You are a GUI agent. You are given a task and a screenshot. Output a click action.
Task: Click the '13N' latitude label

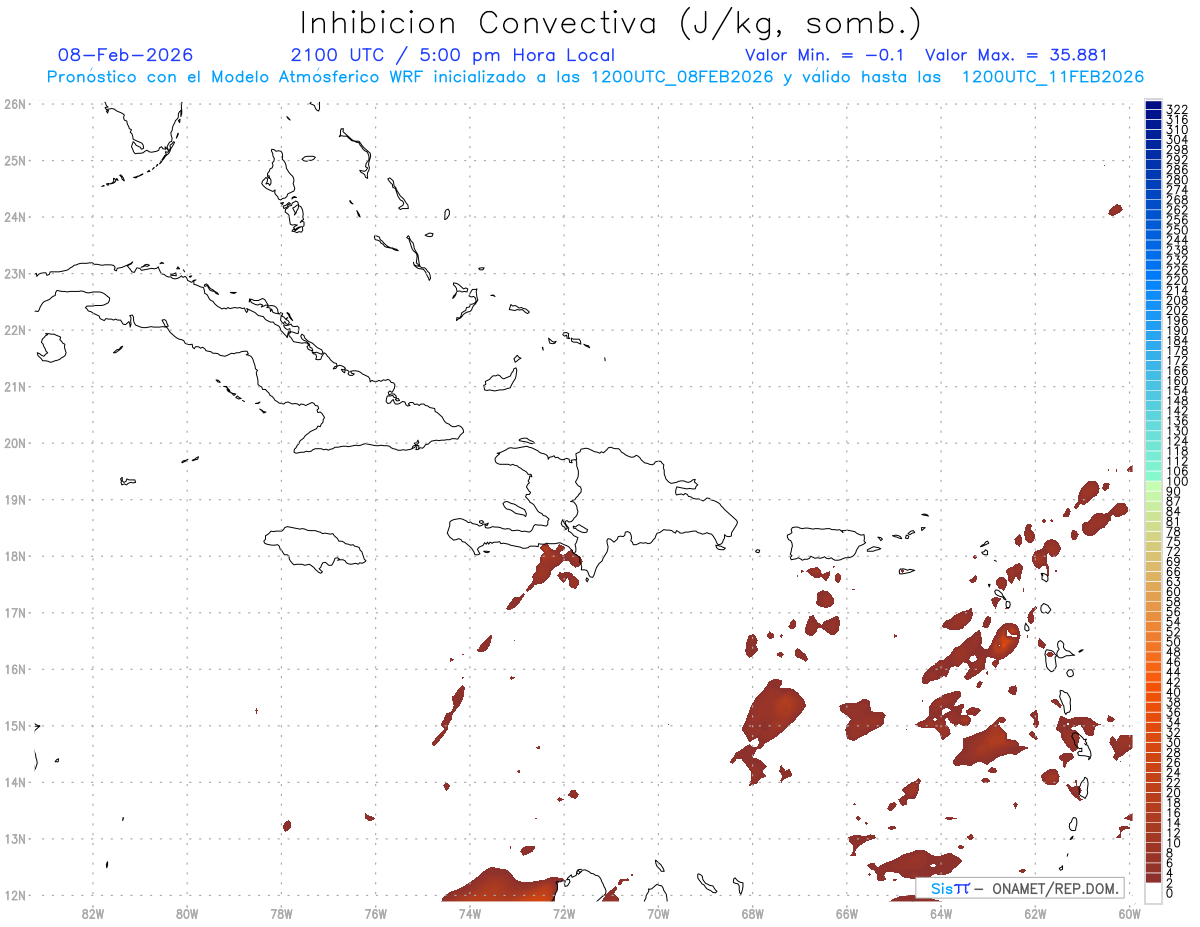pyautogui.click(x=15, y=839)
